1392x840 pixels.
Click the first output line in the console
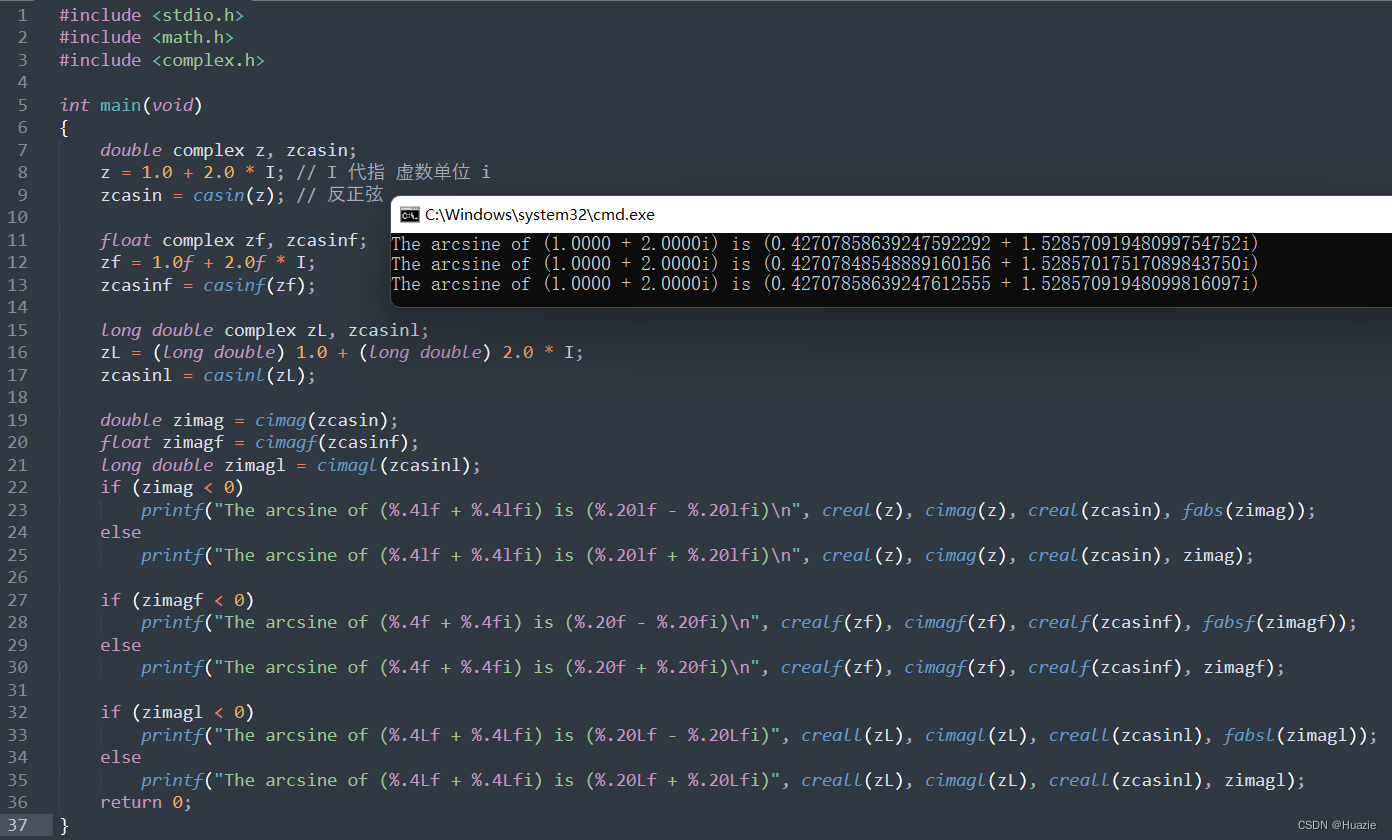tap(825, 244)
